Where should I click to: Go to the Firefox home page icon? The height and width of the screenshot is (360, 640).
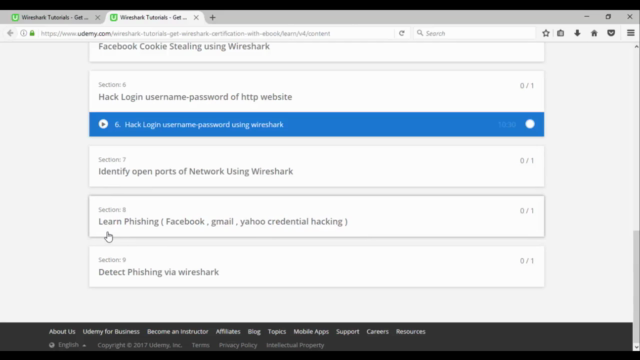point(594,33)
